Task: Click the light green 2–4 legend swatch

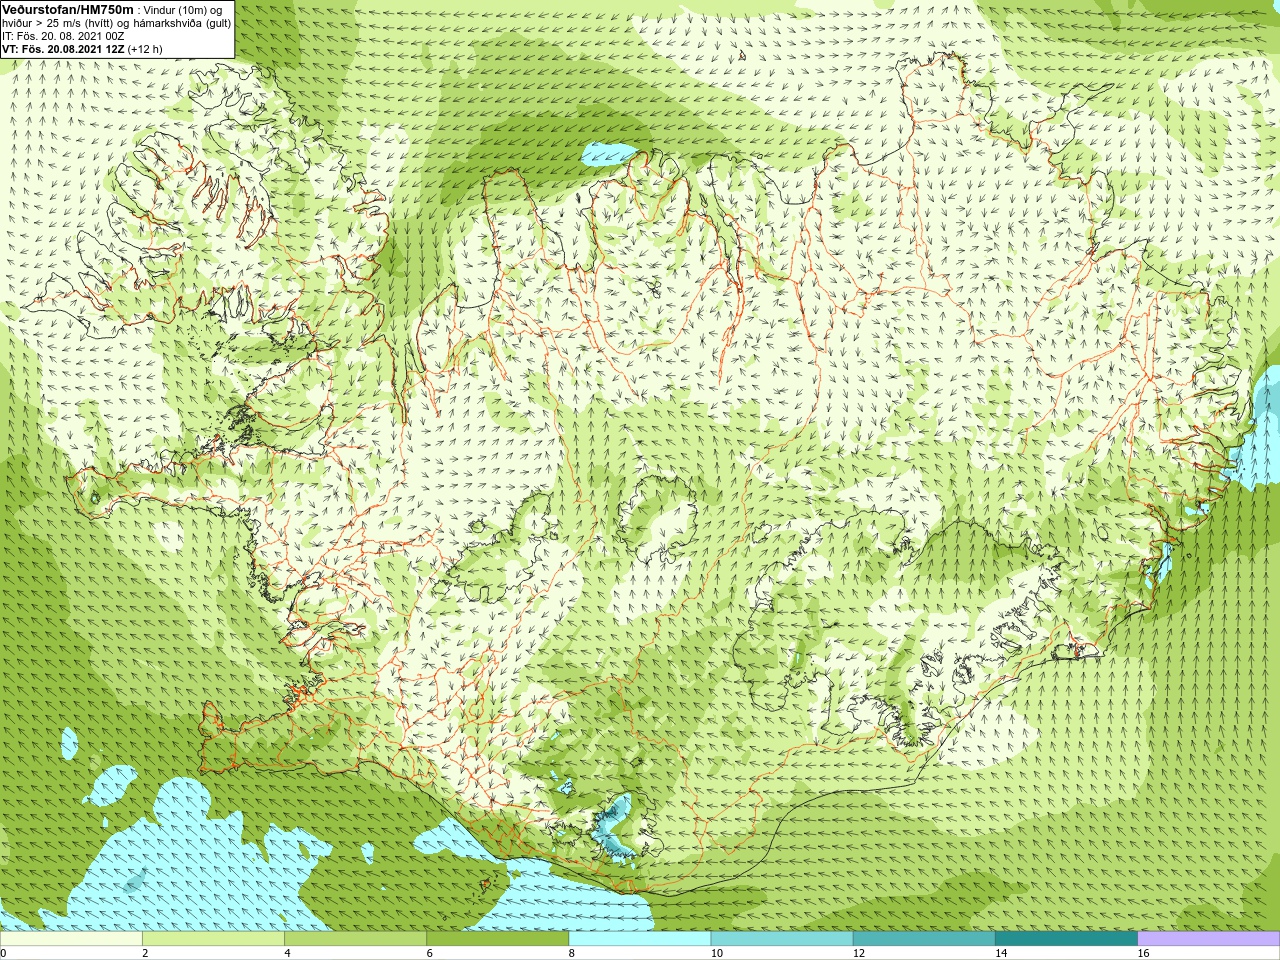Action: (x=213, y=939)
